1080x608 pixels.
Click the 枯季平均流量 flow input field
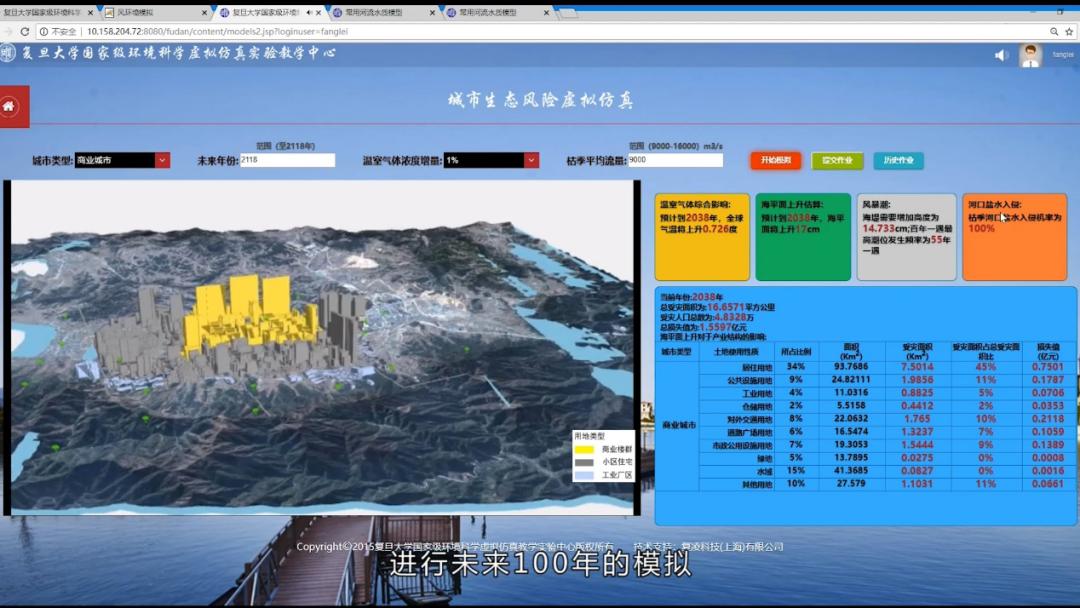point(674,160)
